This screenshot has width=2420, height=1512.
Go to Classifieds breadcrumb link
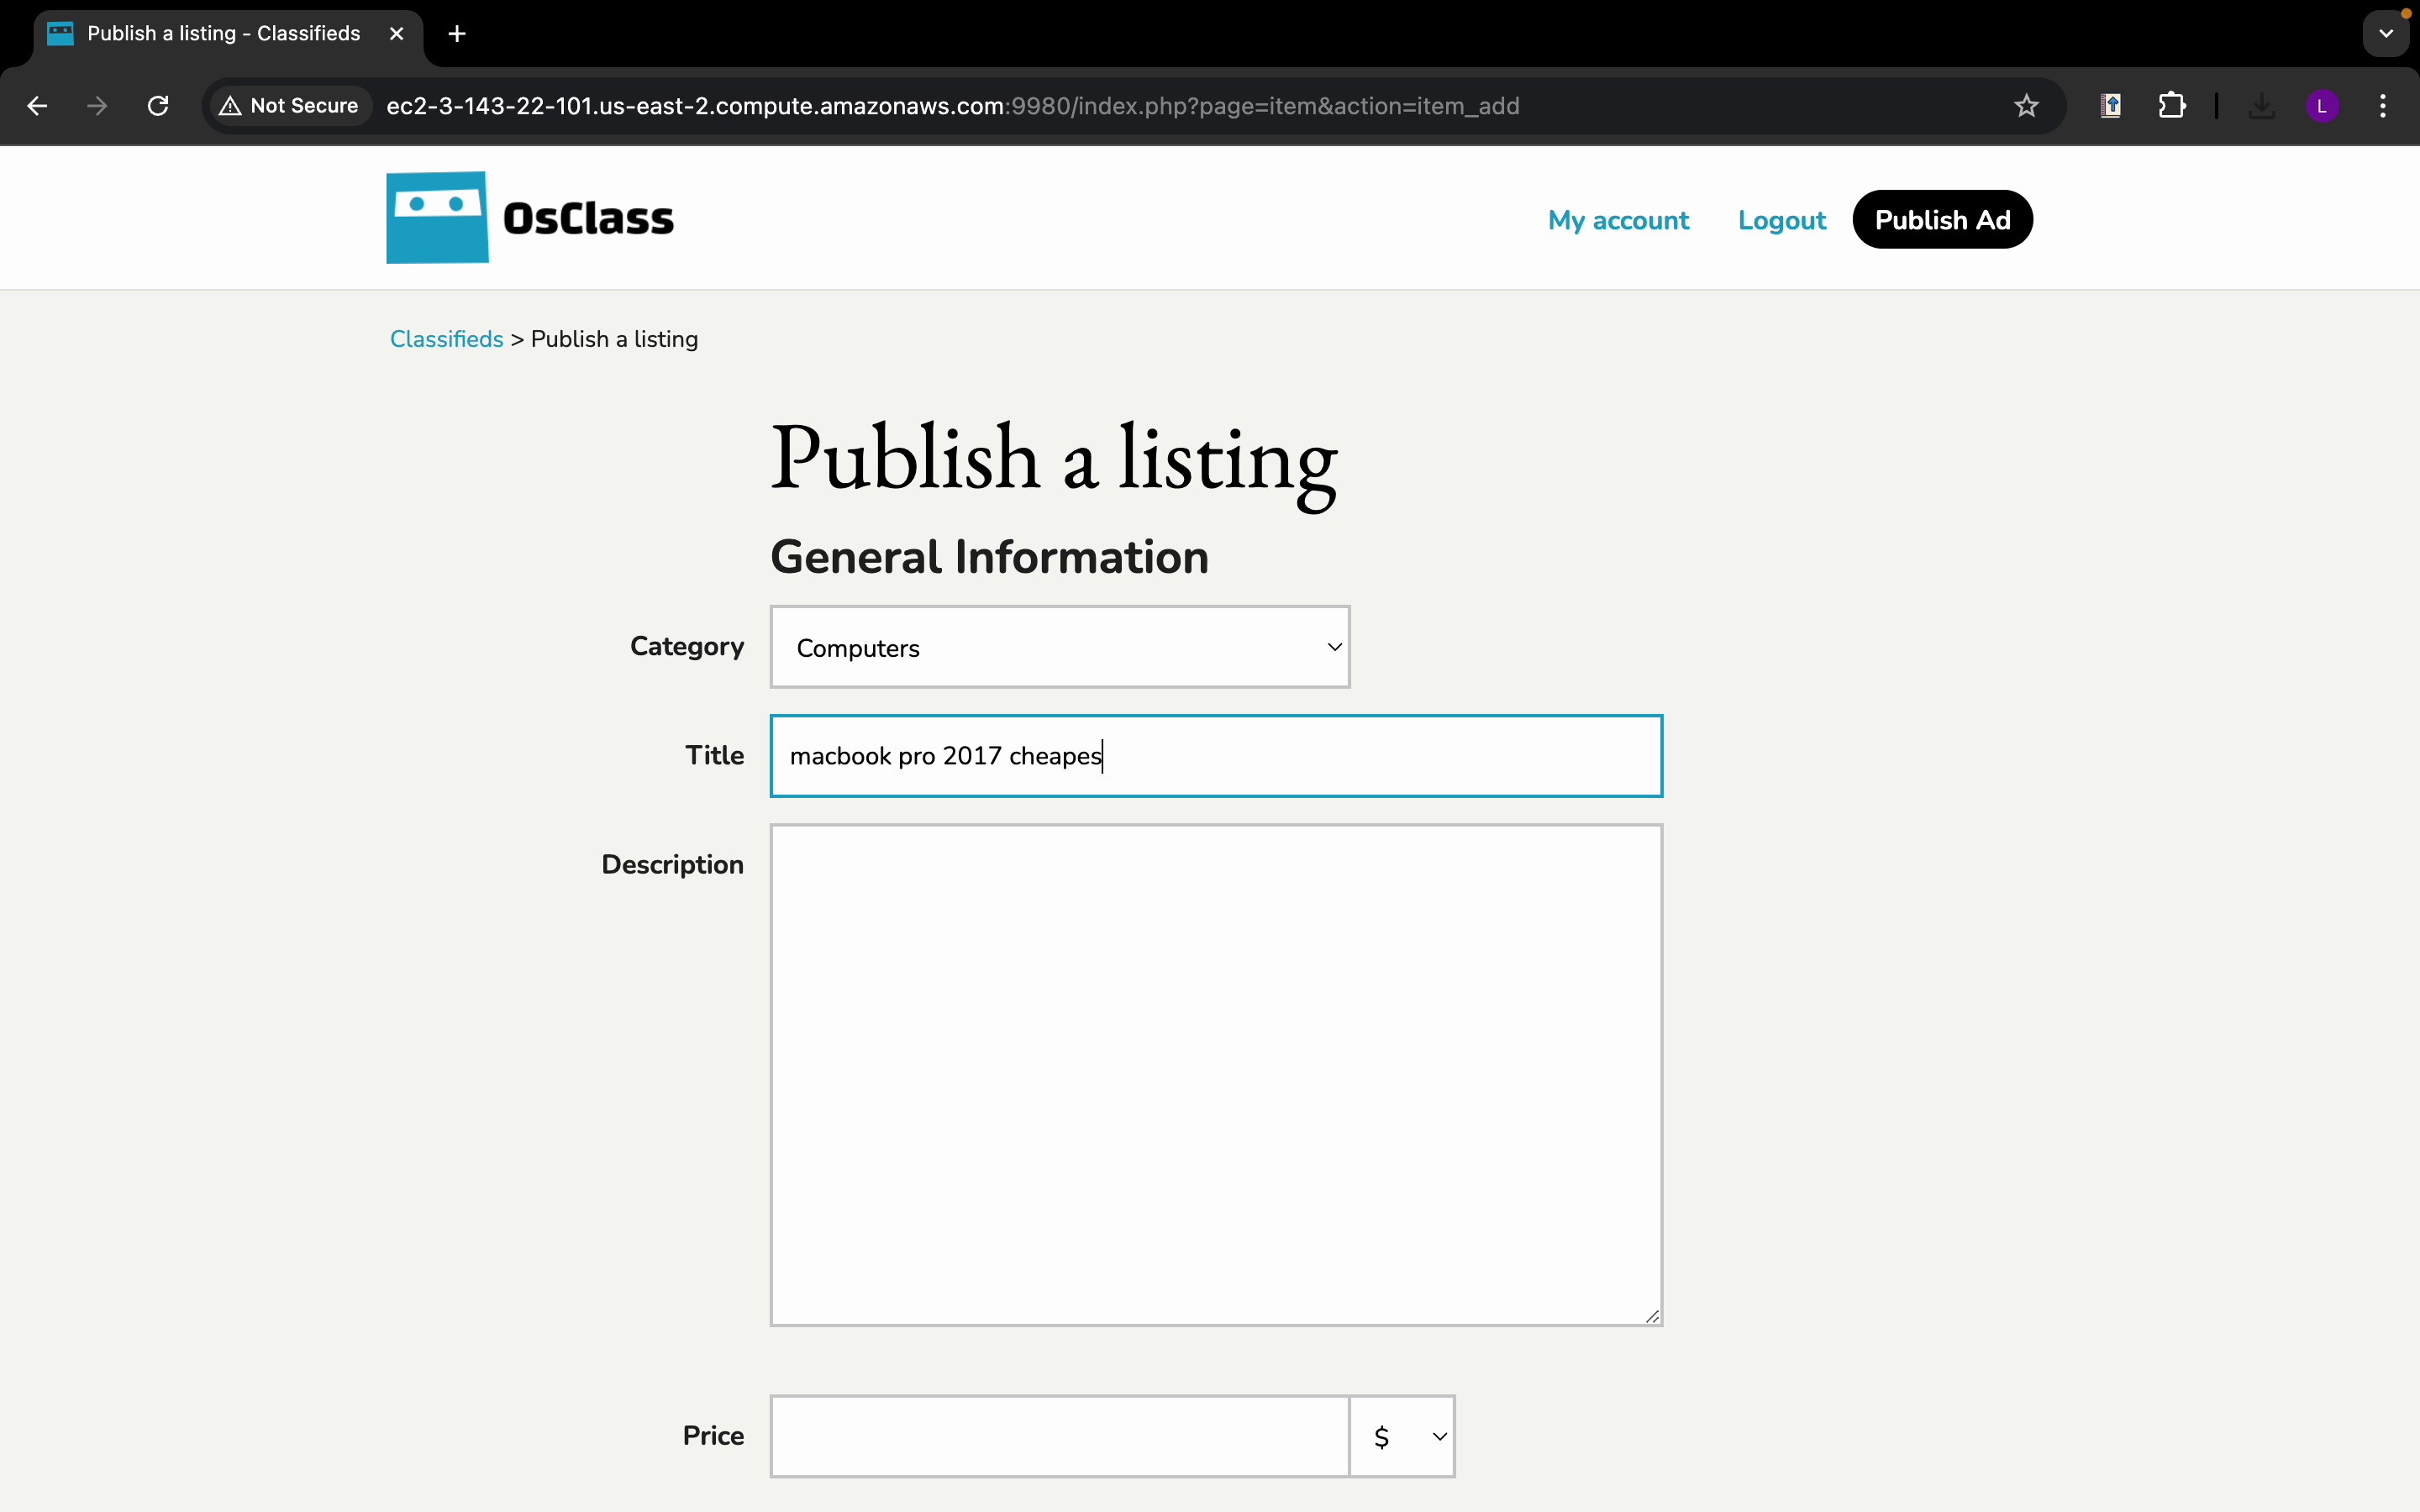pyautogui.click(x=446, y=339)
